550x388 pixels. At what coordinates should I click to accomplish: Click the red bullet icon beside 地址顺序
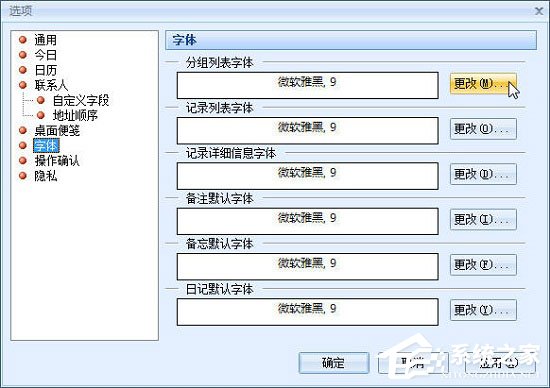pyautogui.click(x=41, y=115)
